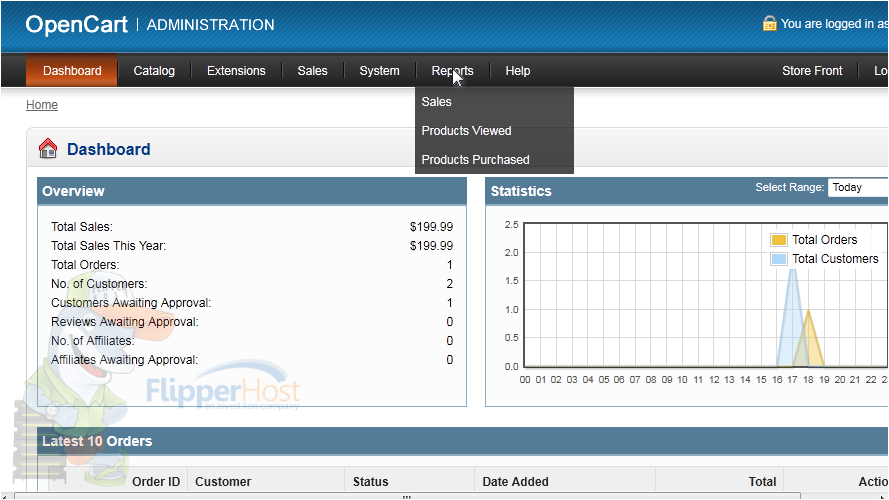
Task: Visit the Store Front link
Action: coord(812,71)
